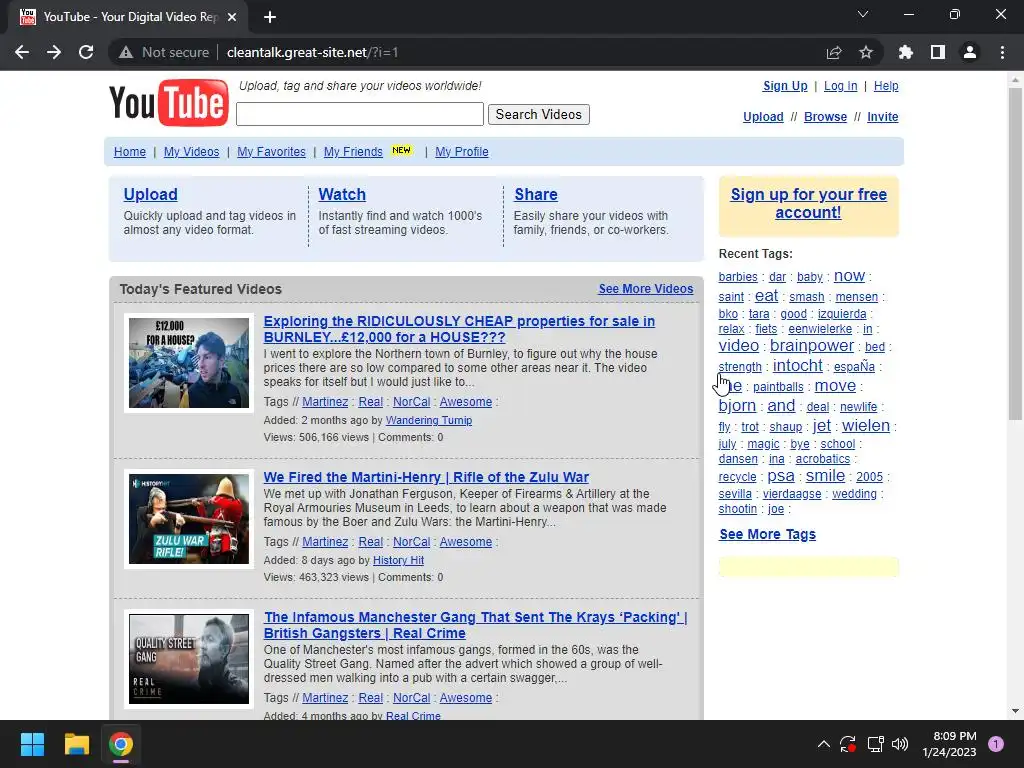Click Sign up for your free account

click(808, 203)
